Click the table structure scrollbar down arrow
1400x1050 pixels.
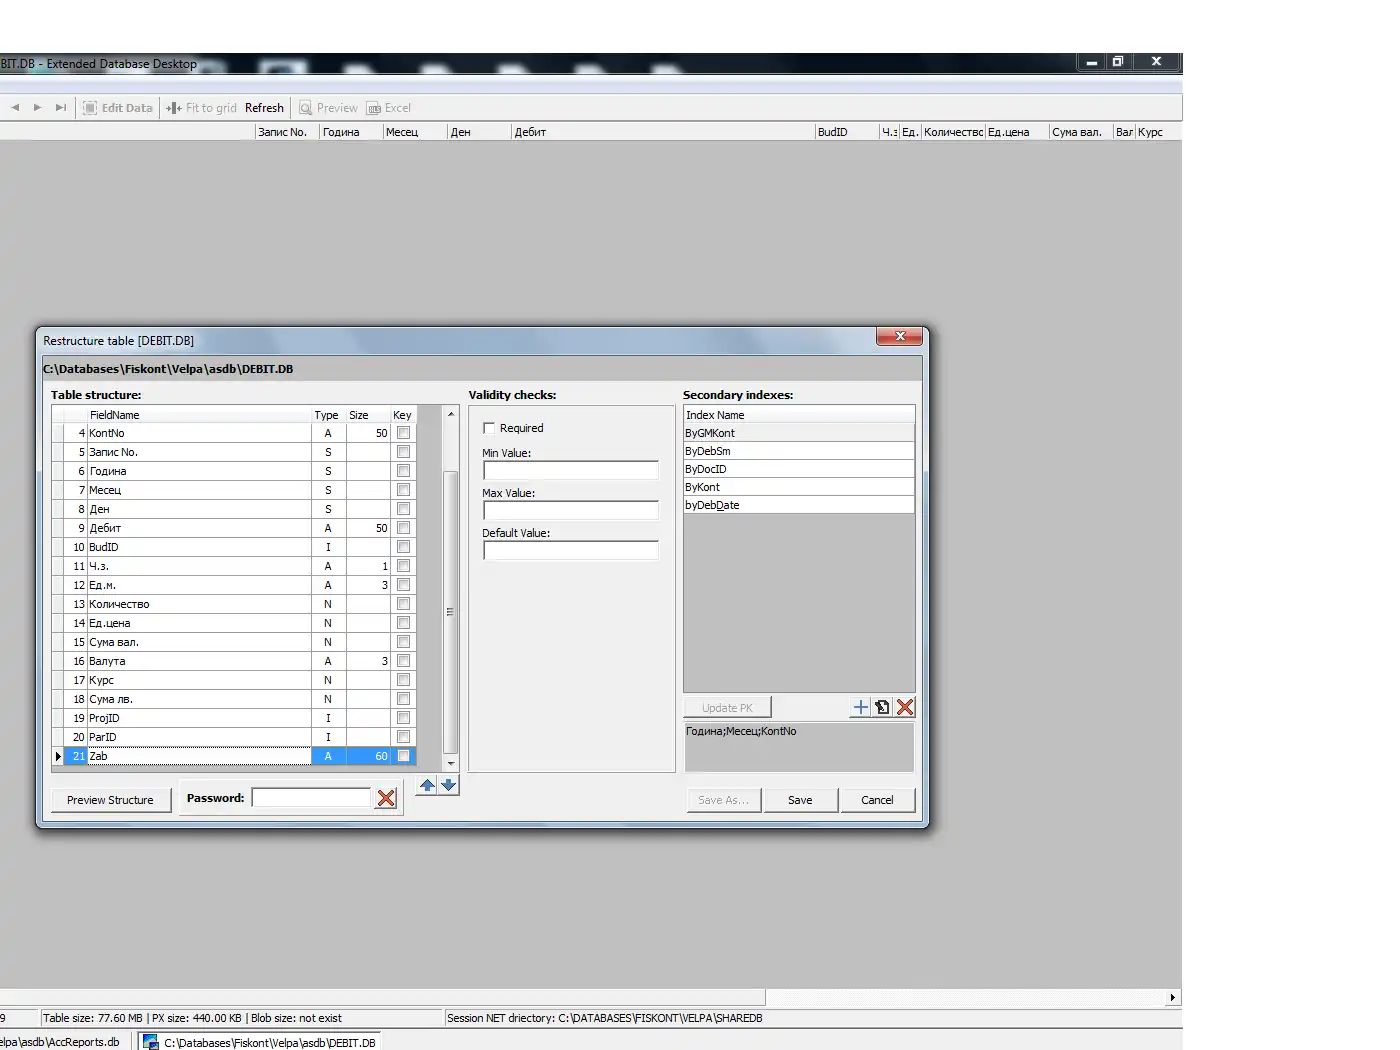(x=451, y=763)
